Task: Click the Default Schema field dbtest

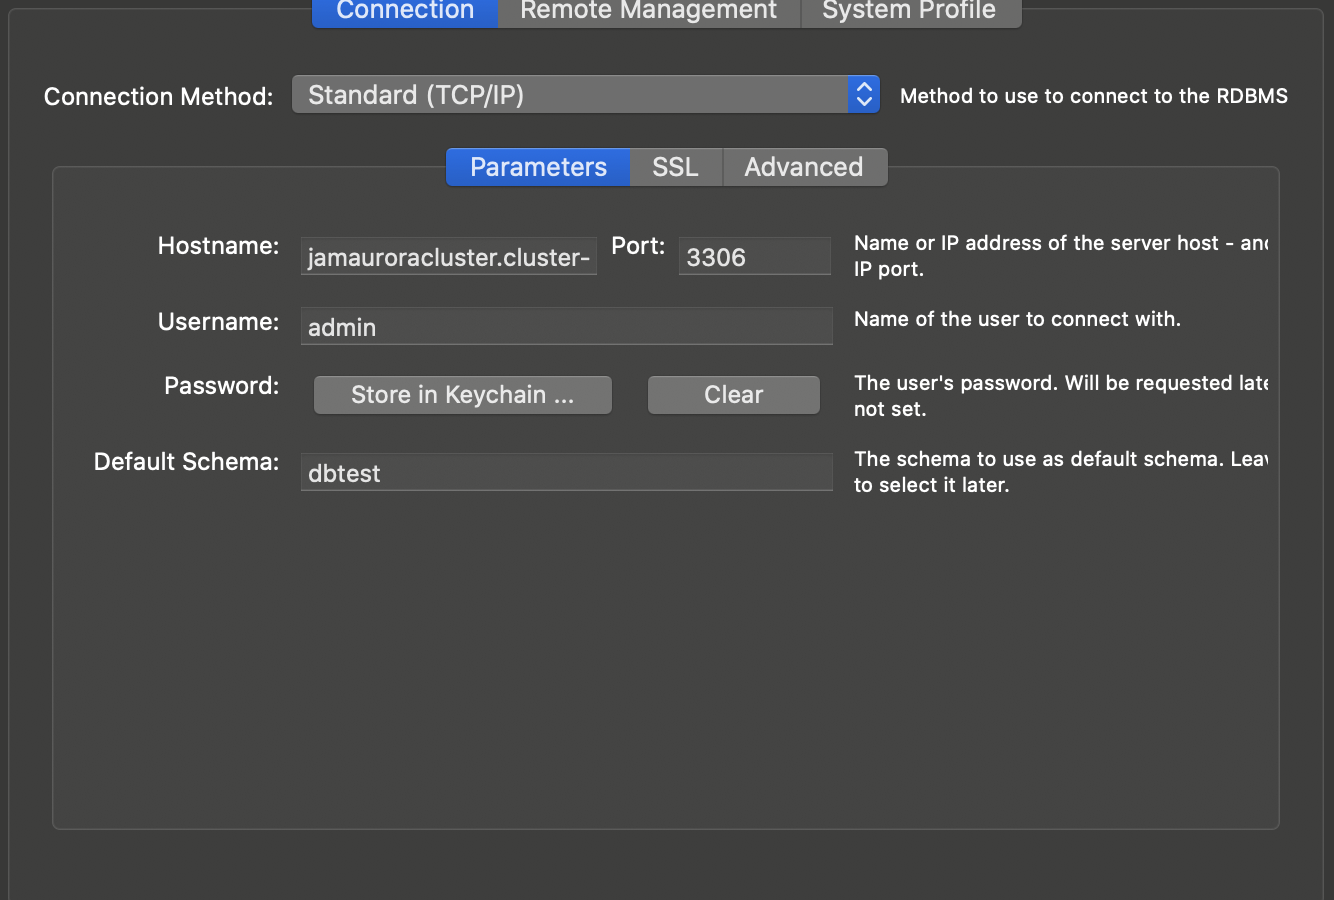Action: tap(567, 473)
